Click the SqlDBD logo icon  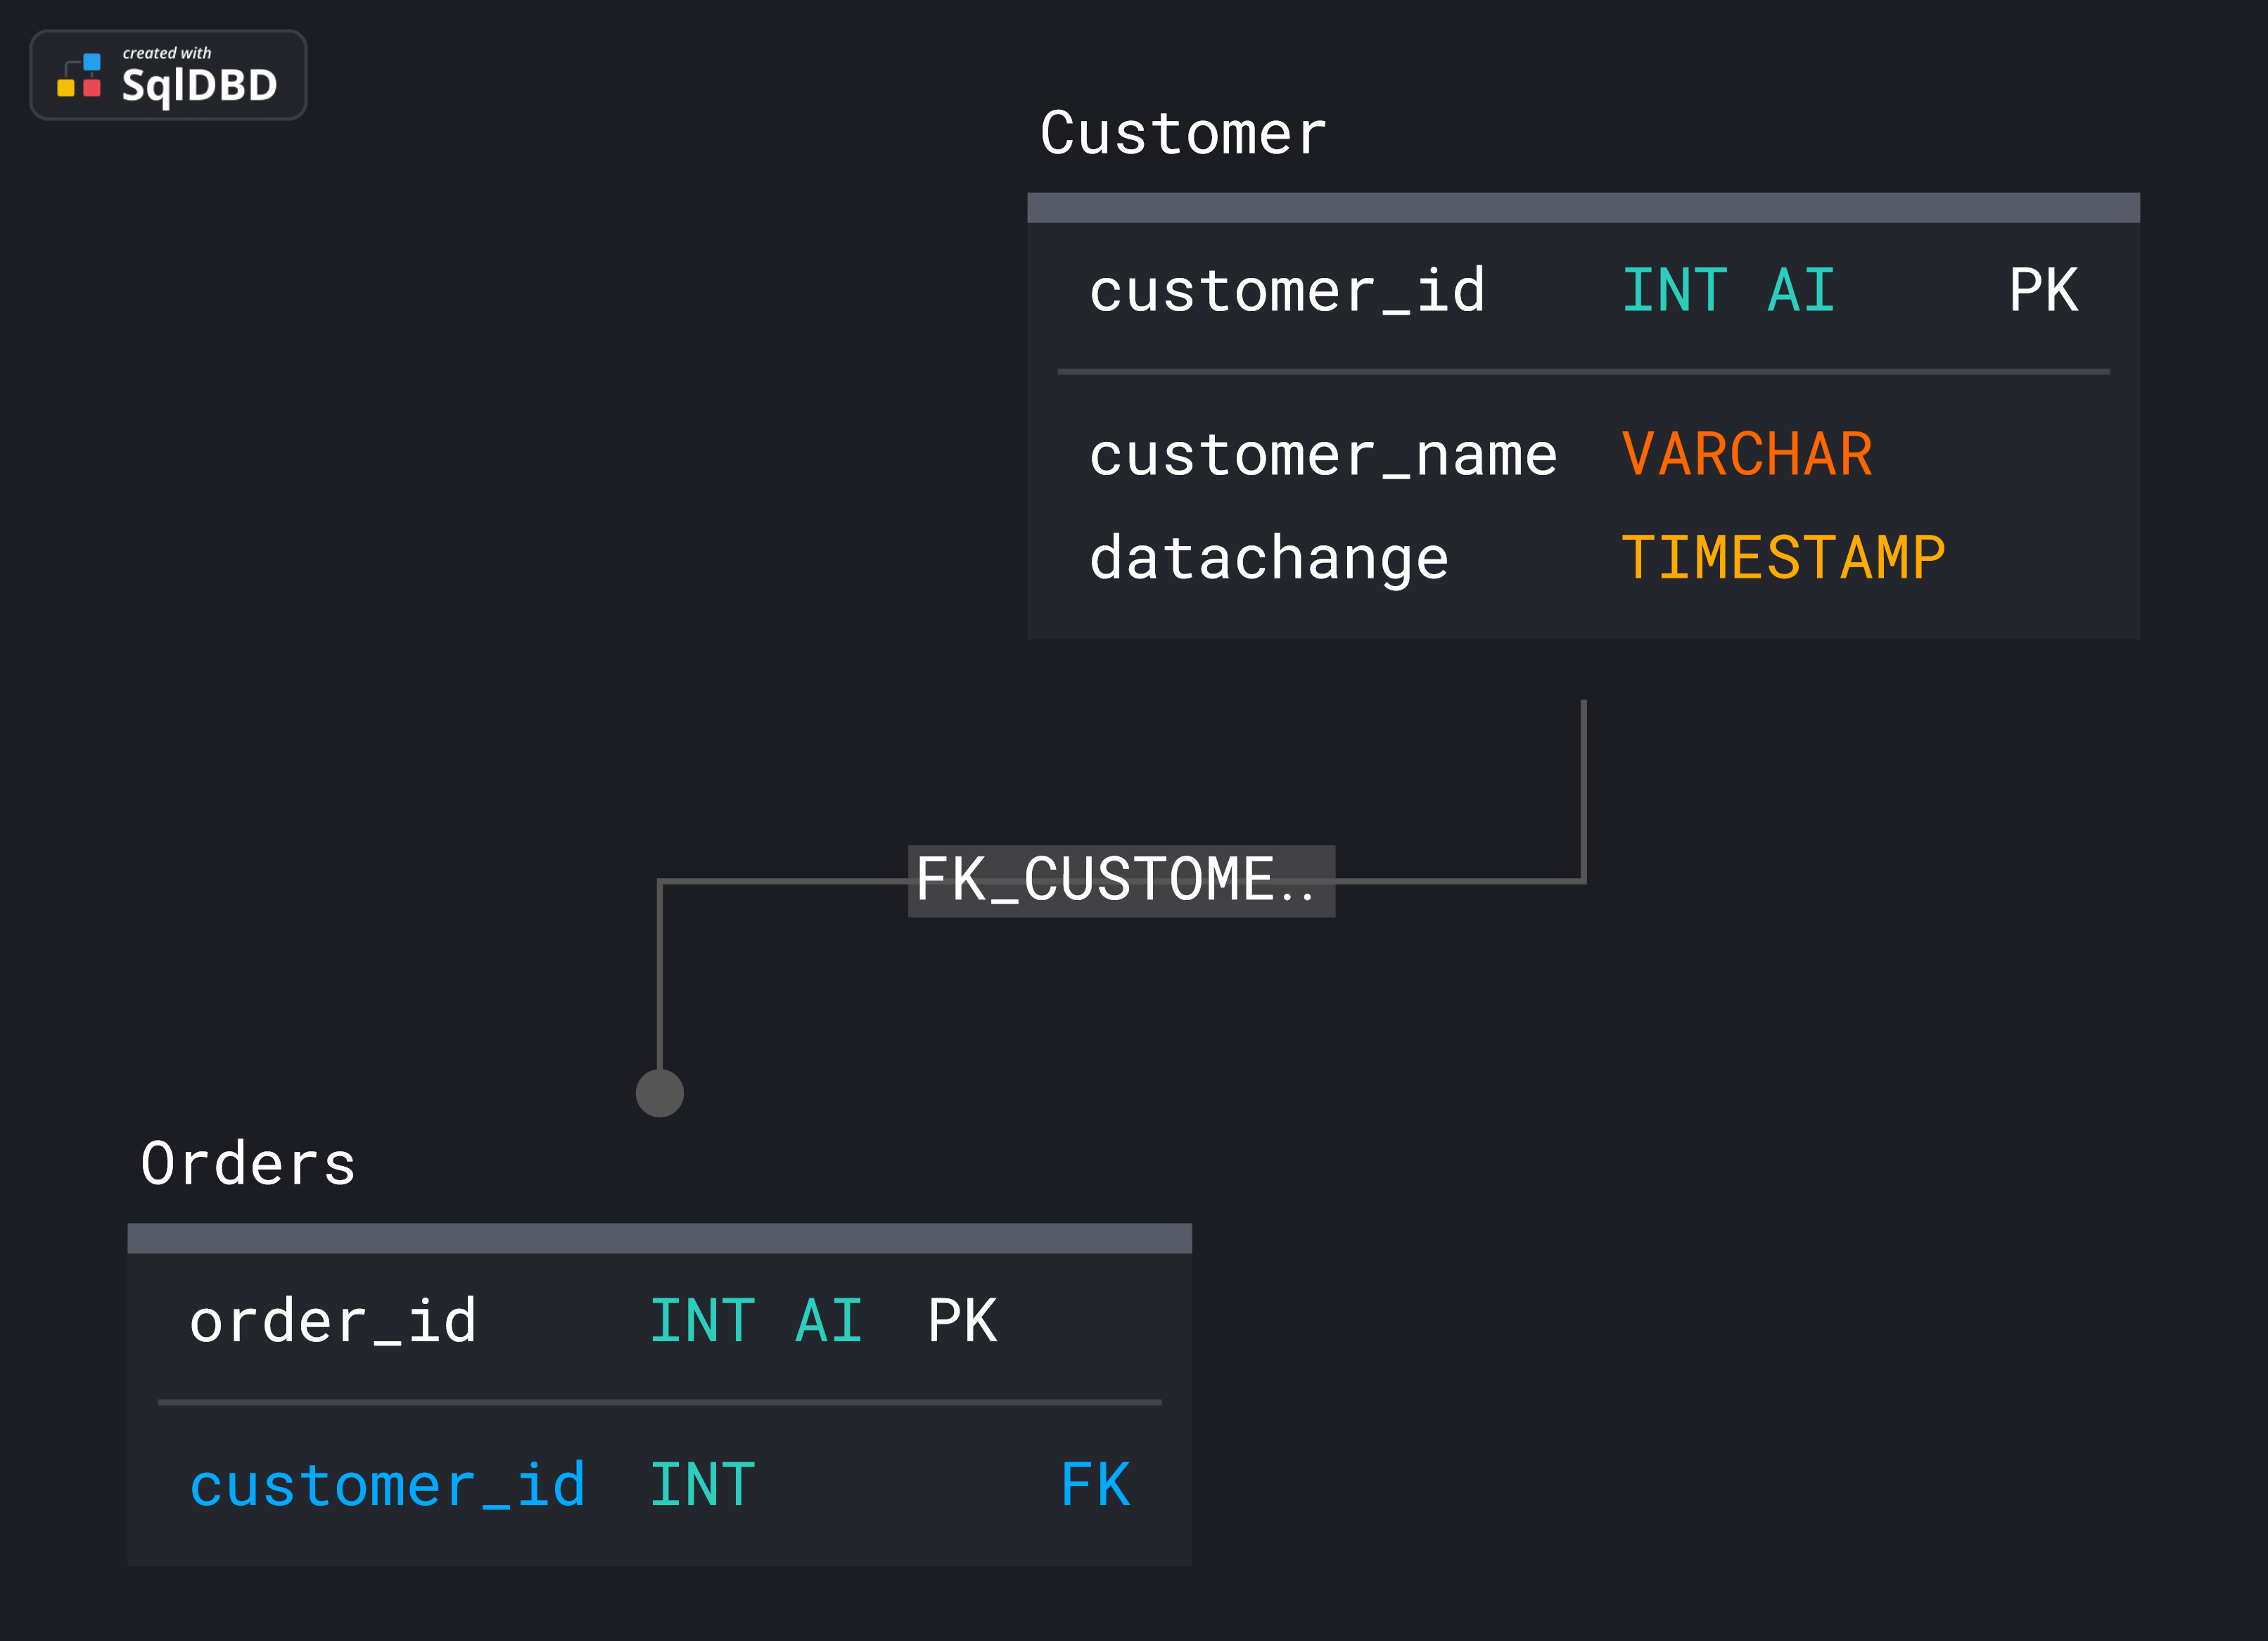pyautogui.click(x=80, y=75)
